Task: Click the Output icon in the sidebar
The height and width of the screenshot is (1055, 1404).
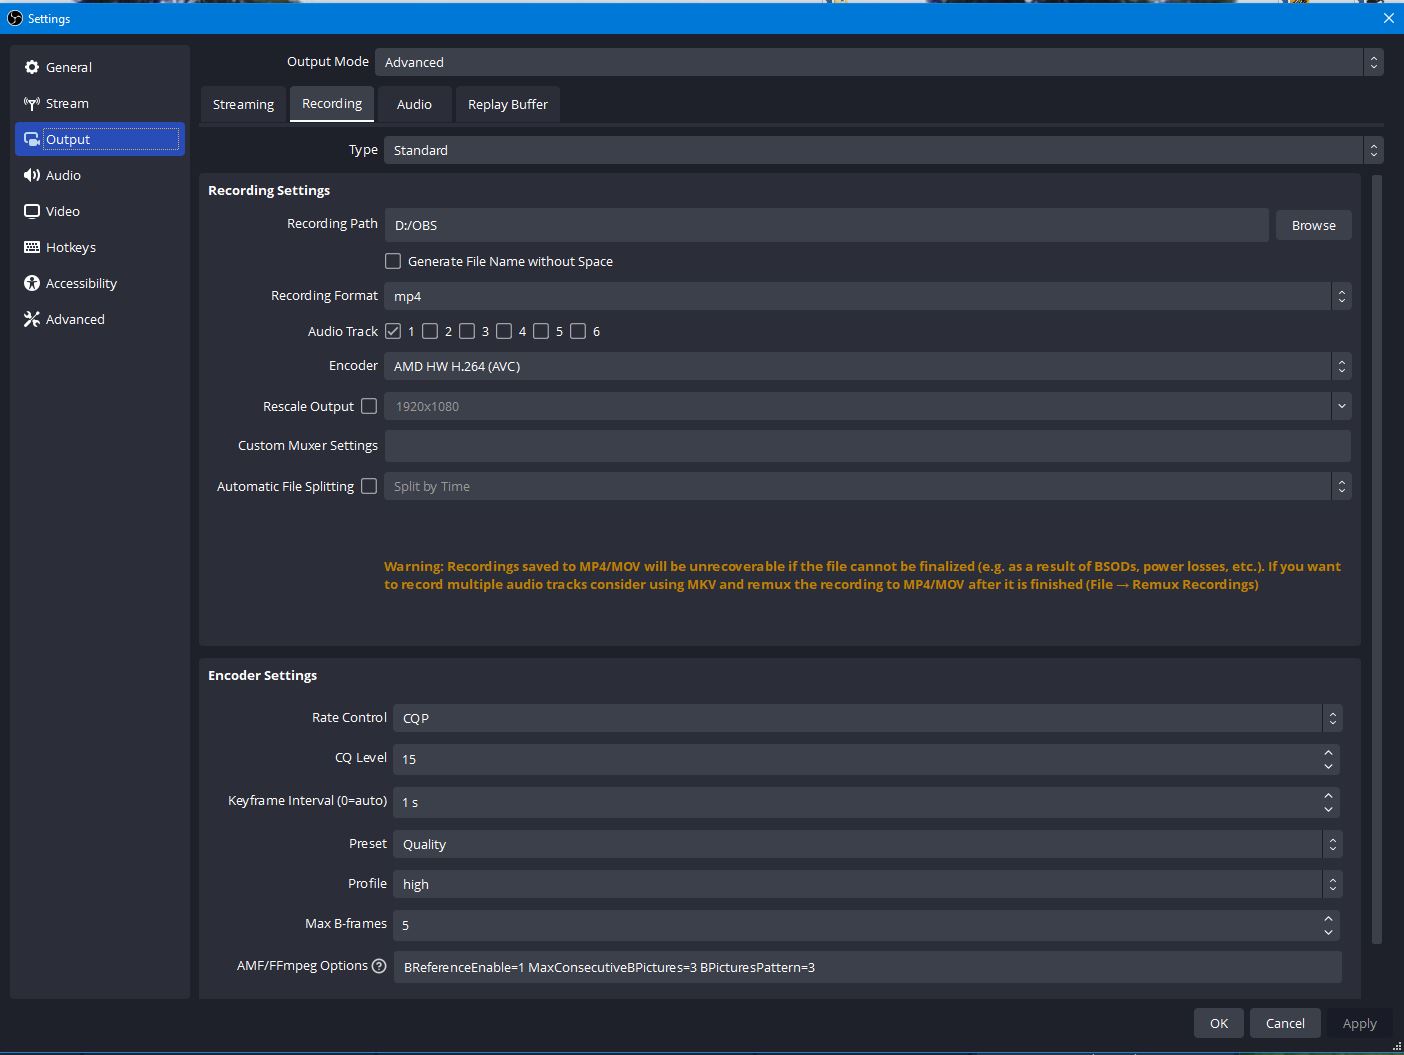Action: 32,139
